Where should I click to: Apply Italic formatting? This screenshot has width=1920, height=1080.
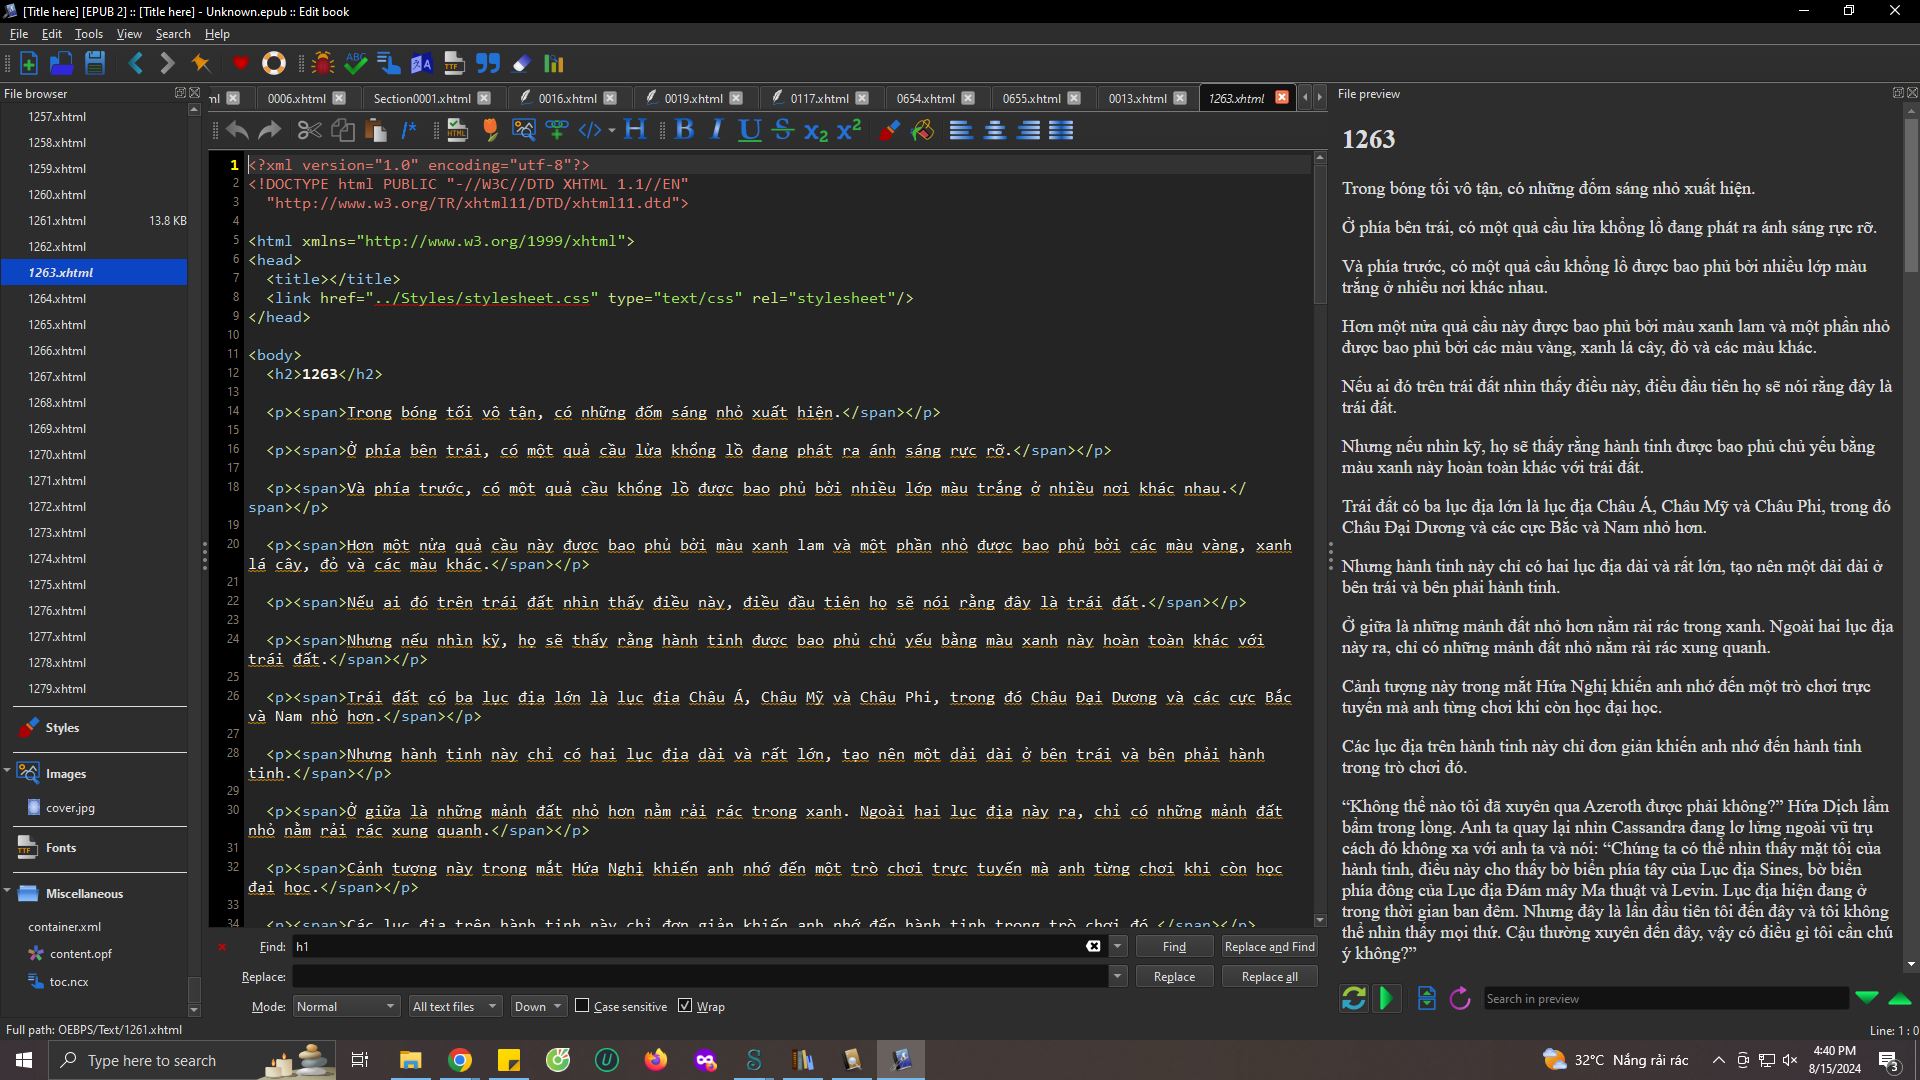pos(717,130)
